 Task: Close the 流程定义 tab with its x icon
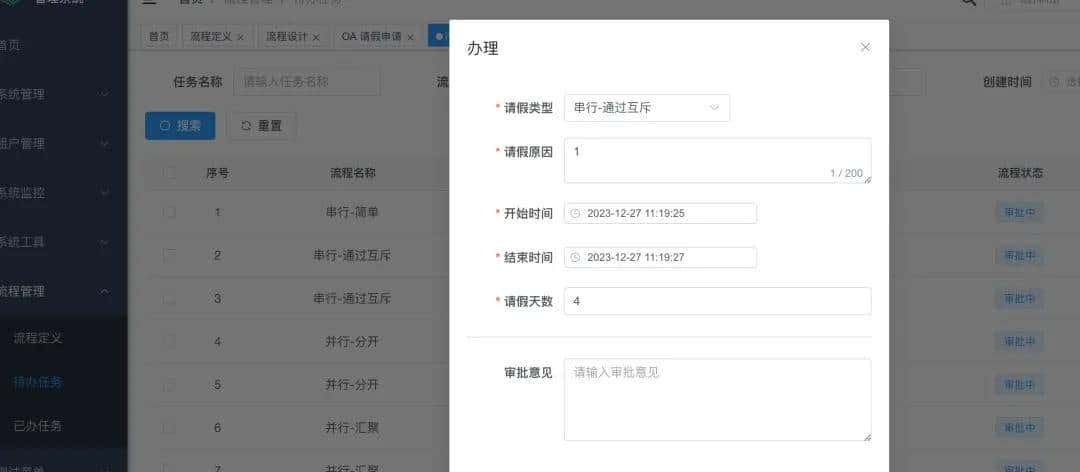pyautogui.click(x=240, y=37)
